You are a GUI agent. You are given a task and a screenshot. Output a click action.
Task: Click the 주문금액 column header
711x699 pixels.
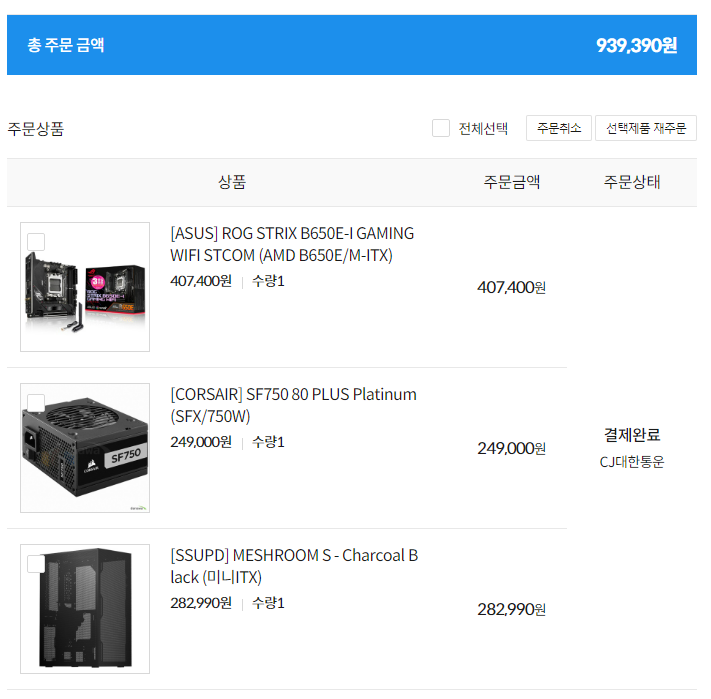(511, 182)
